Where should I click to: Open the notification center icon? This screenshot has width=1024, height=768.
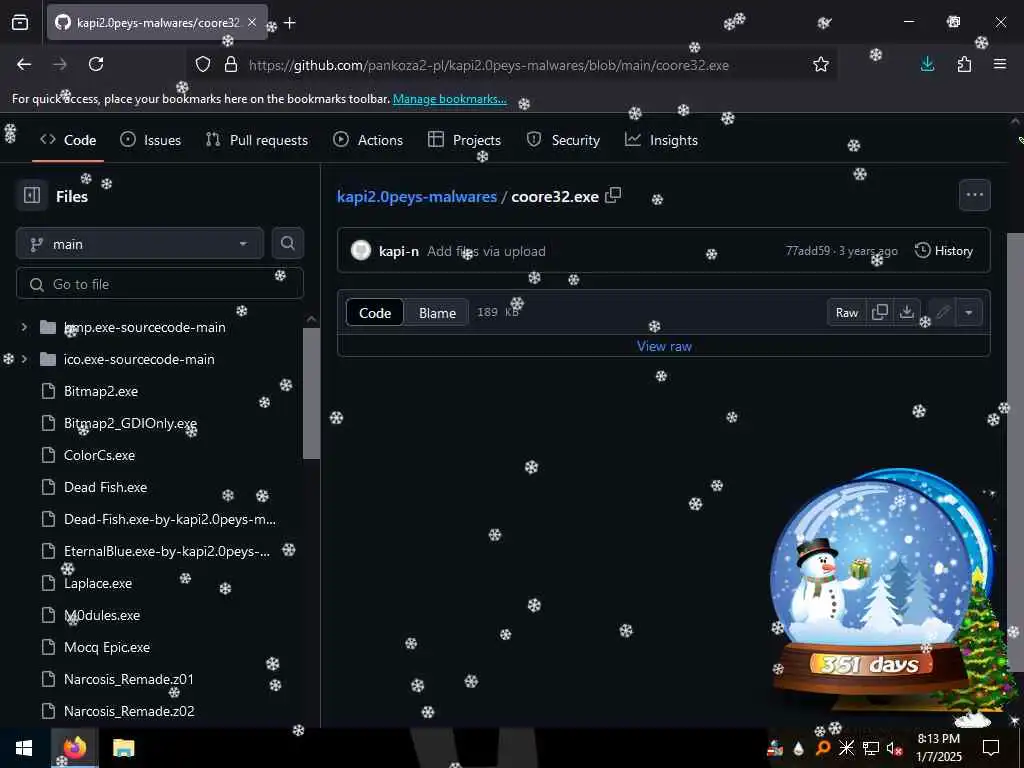[x=991, y=748]
